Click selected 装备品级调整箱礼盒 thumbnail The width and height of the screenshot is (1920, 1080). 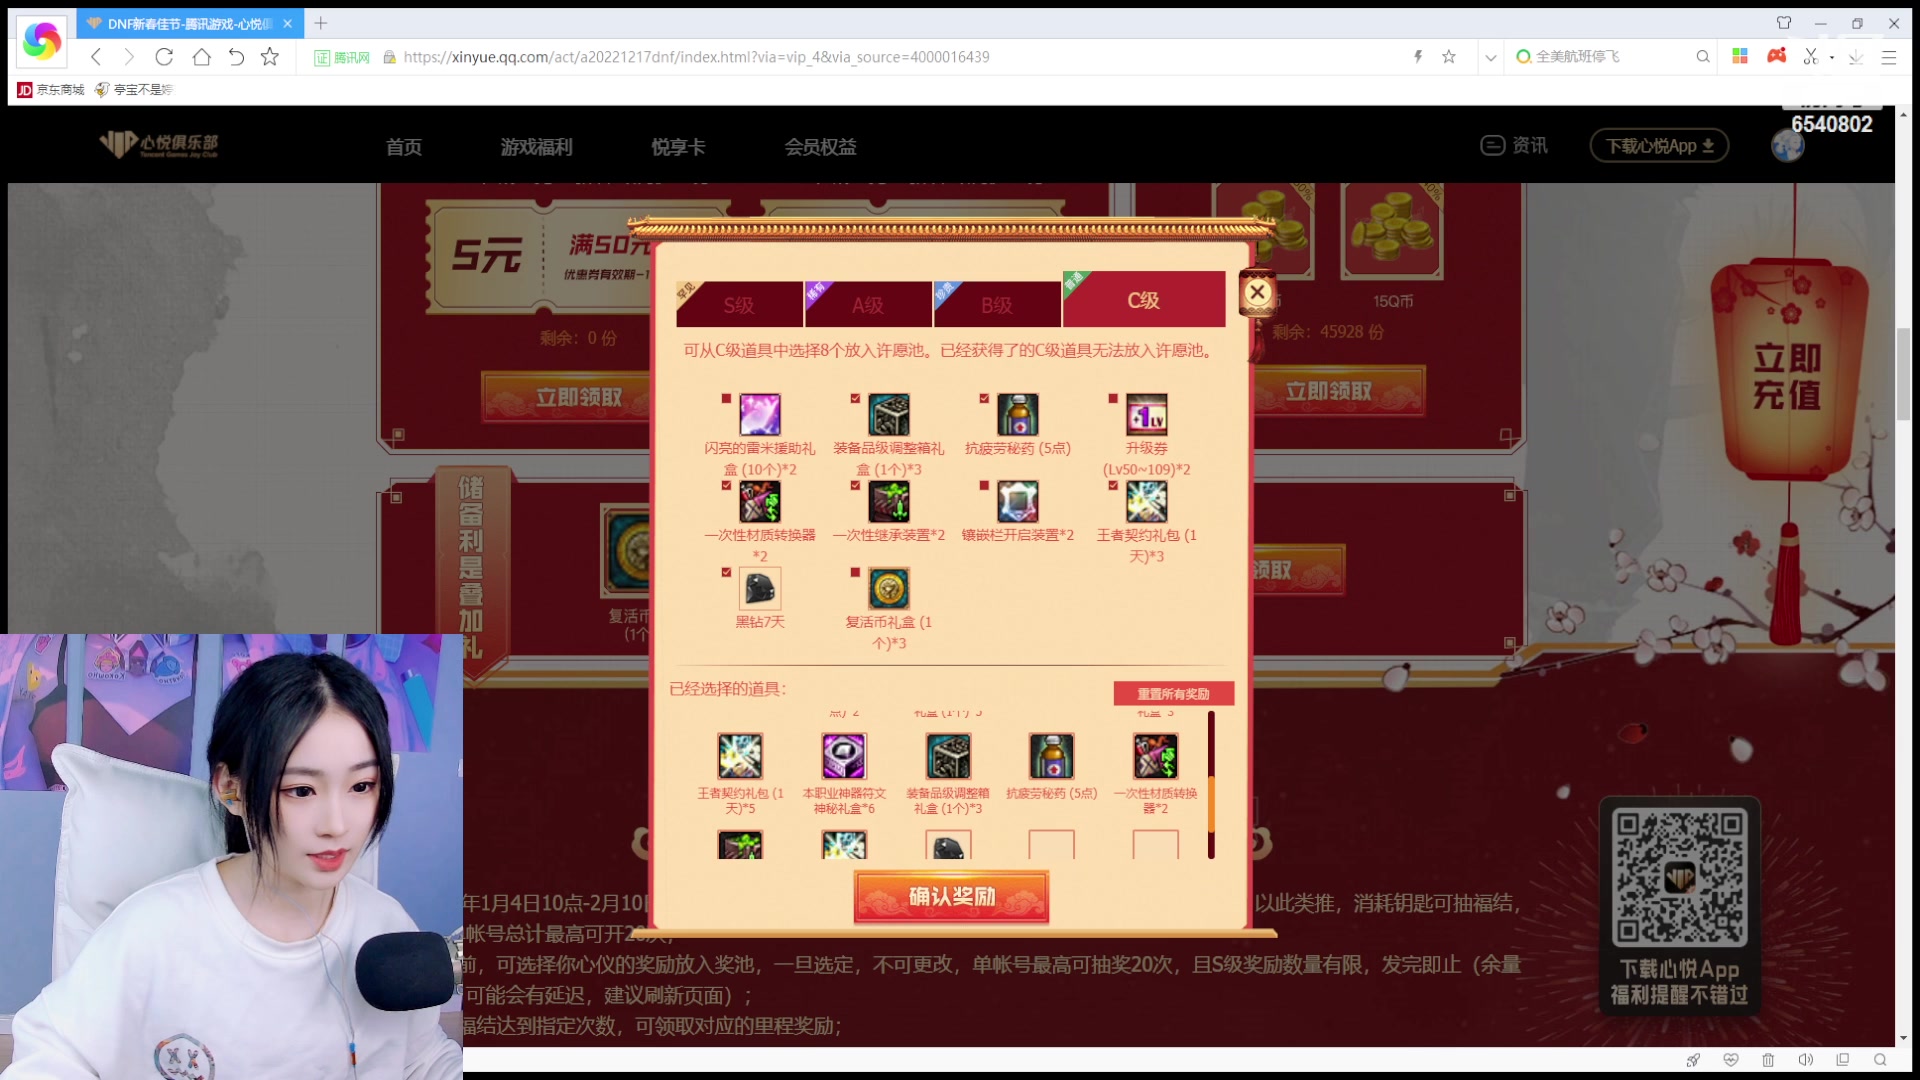click(948, 756)
